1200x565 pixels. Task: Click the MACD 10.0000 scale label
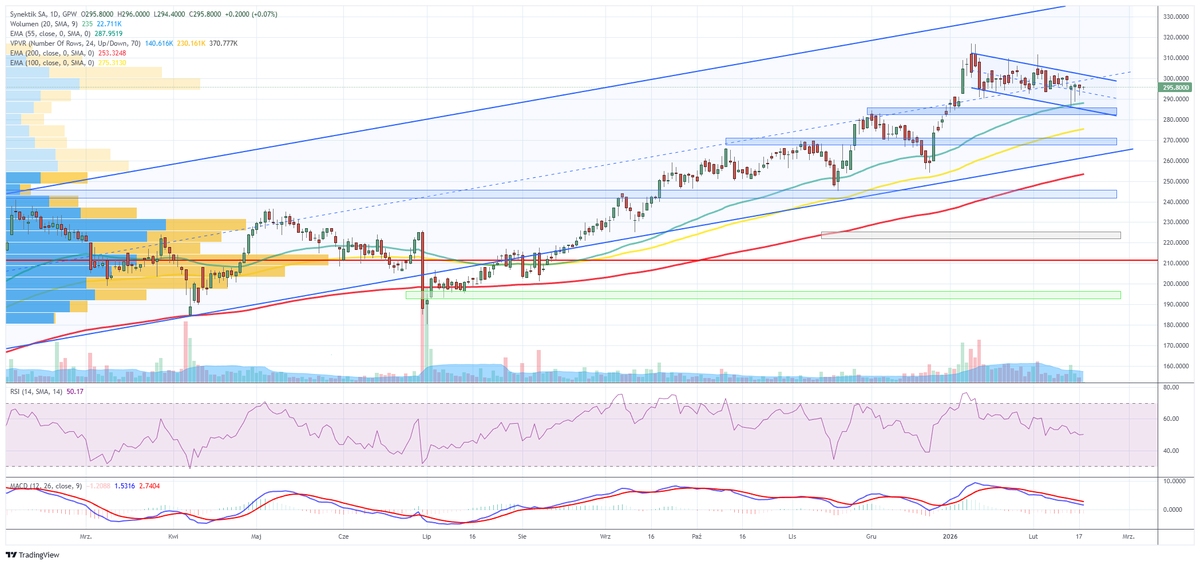point(1173,481)
